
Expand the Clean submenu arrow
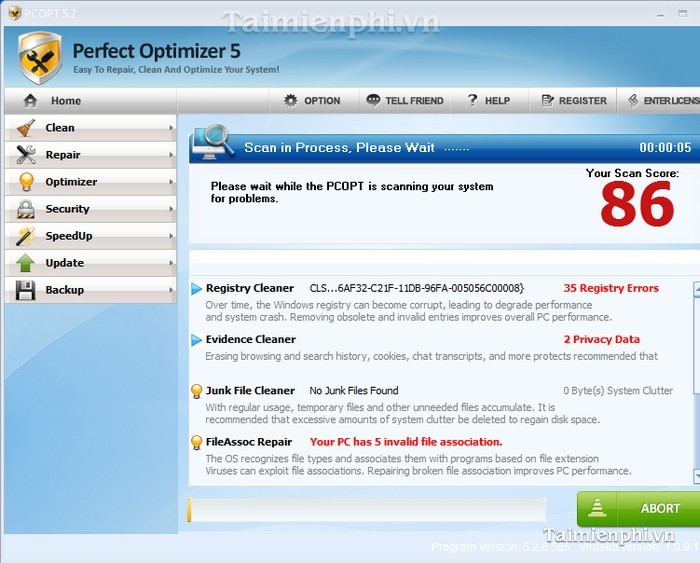[x=171, y=128]
